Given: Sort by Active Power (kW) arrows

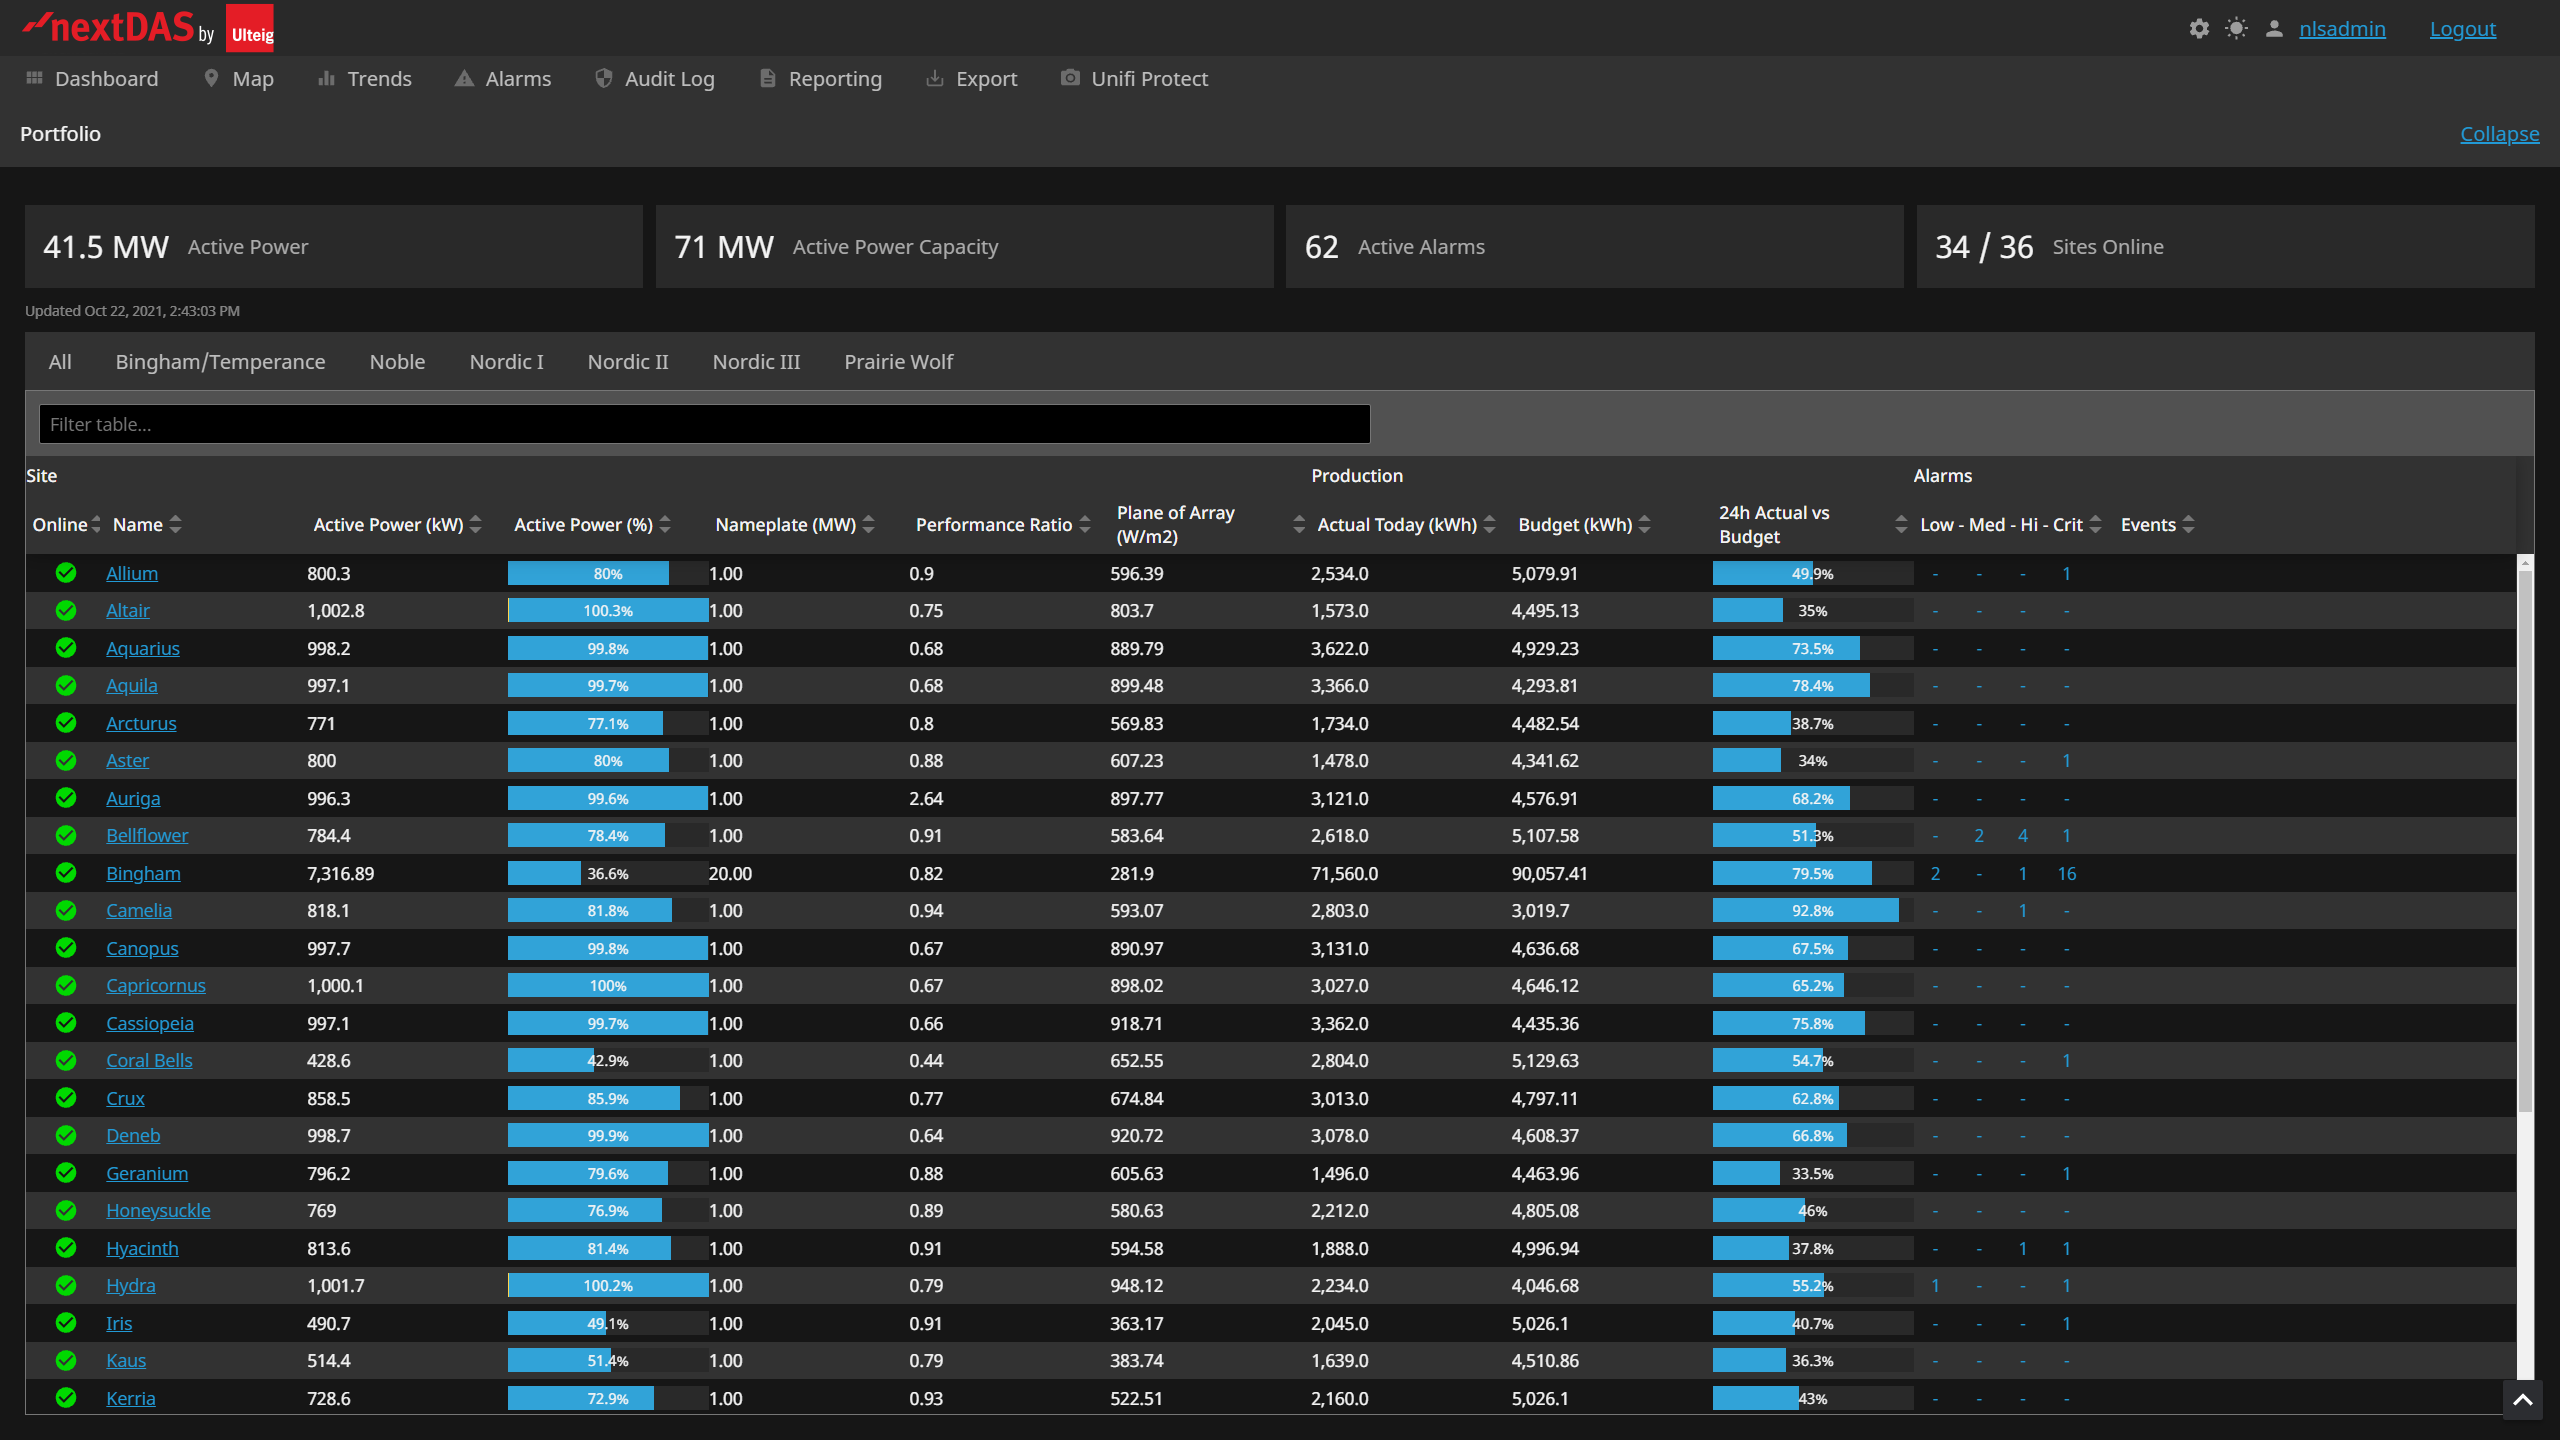Looking at the screenshot, I should click(476, 524).
